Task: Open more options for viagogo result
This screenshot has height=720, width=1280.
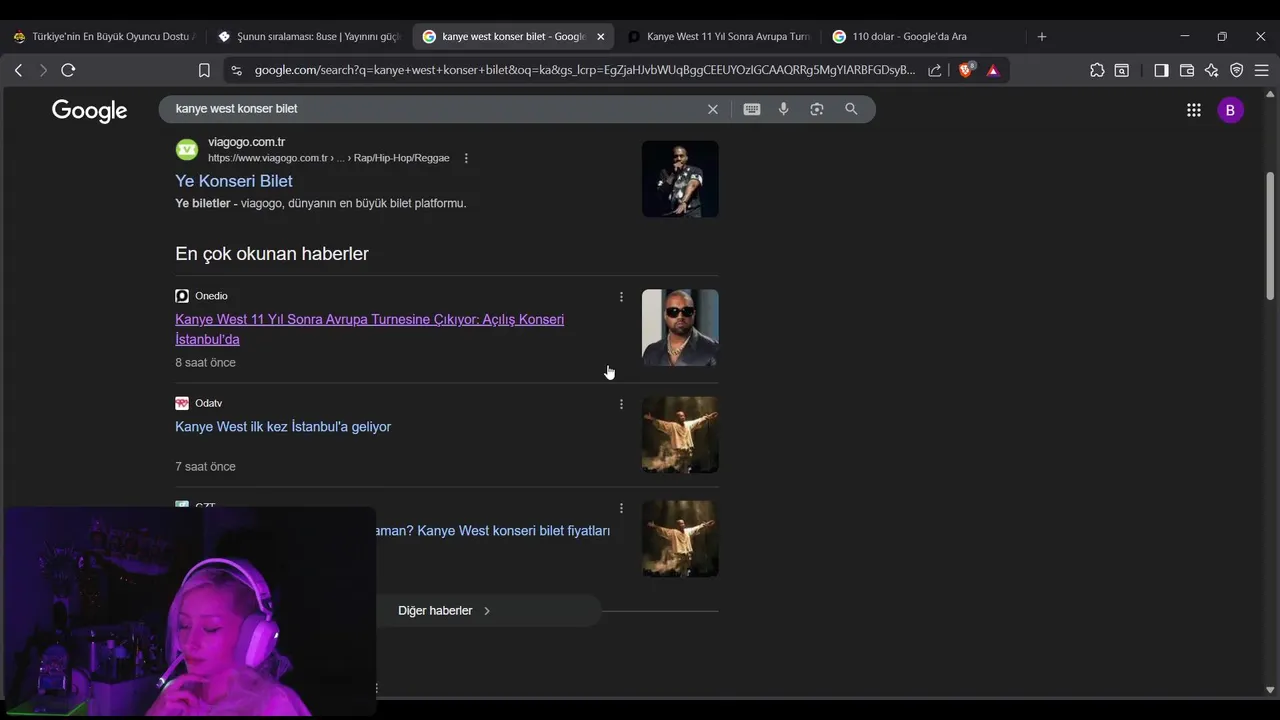Action: pyautogui.click(x=466, y=158)
